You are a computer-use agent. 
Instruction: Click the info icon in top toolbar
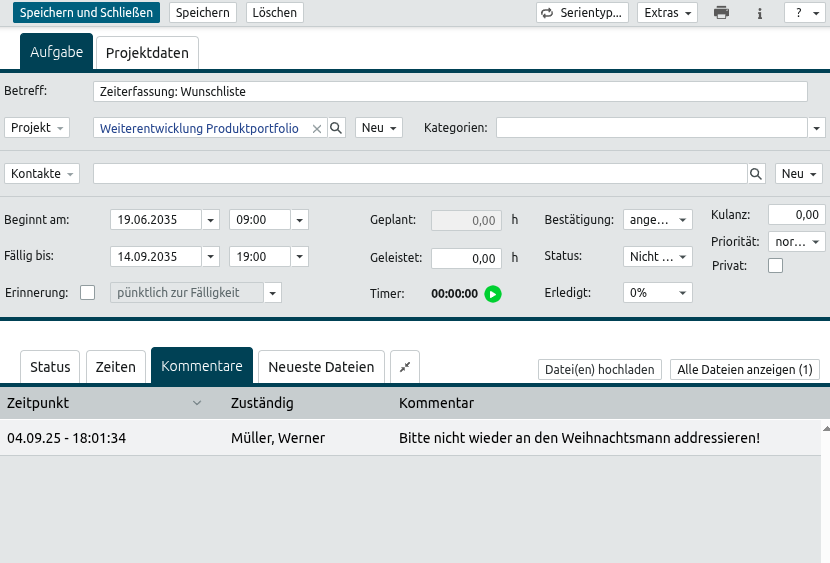760,13
